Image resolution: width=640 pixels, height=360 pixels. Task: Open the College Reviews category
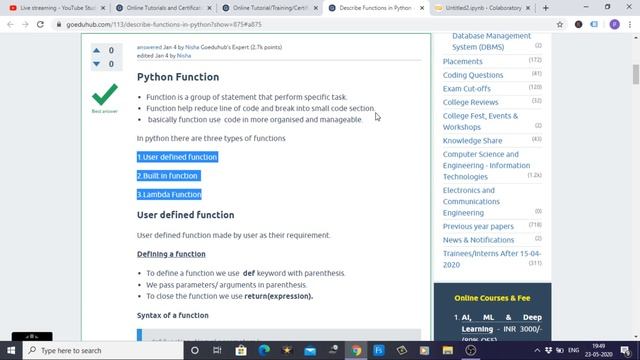coord(470,102)
